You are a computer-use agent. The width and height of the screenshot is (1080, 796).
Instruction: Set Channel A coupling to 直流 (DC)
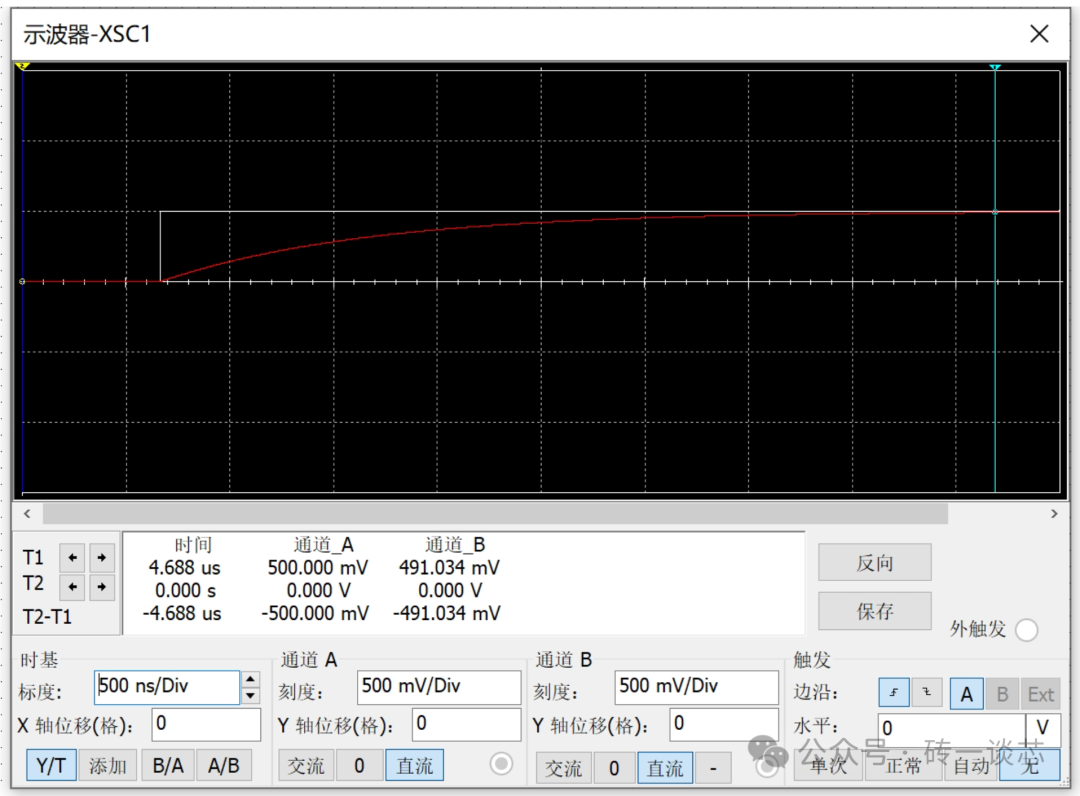point(415,766)
